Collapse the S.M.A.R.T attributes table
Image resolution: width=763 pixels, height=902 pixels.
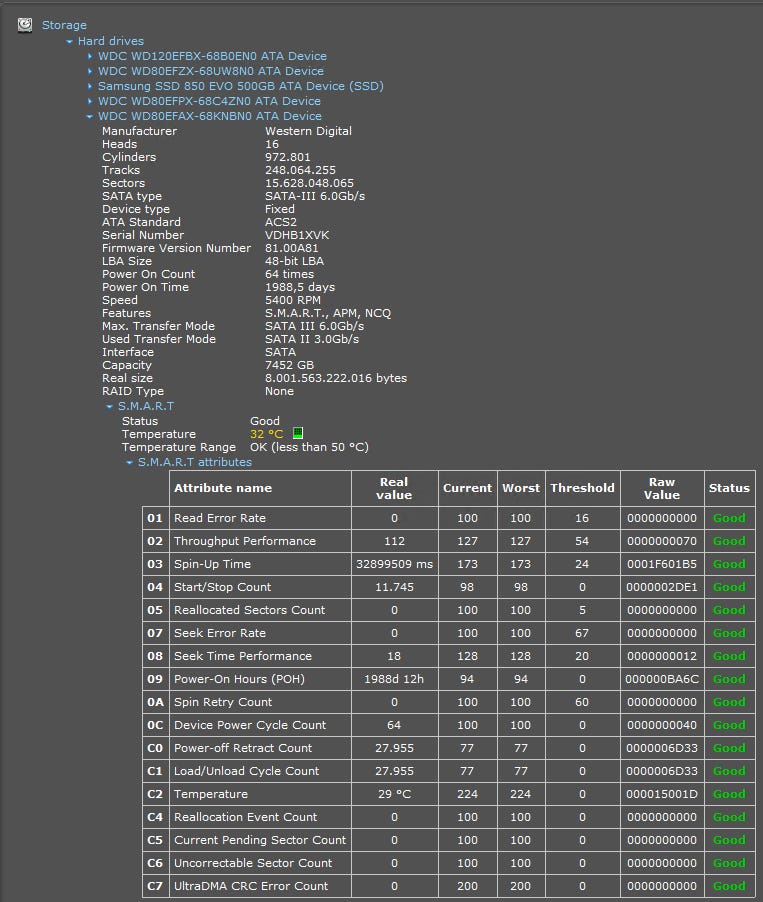point(130,462)
